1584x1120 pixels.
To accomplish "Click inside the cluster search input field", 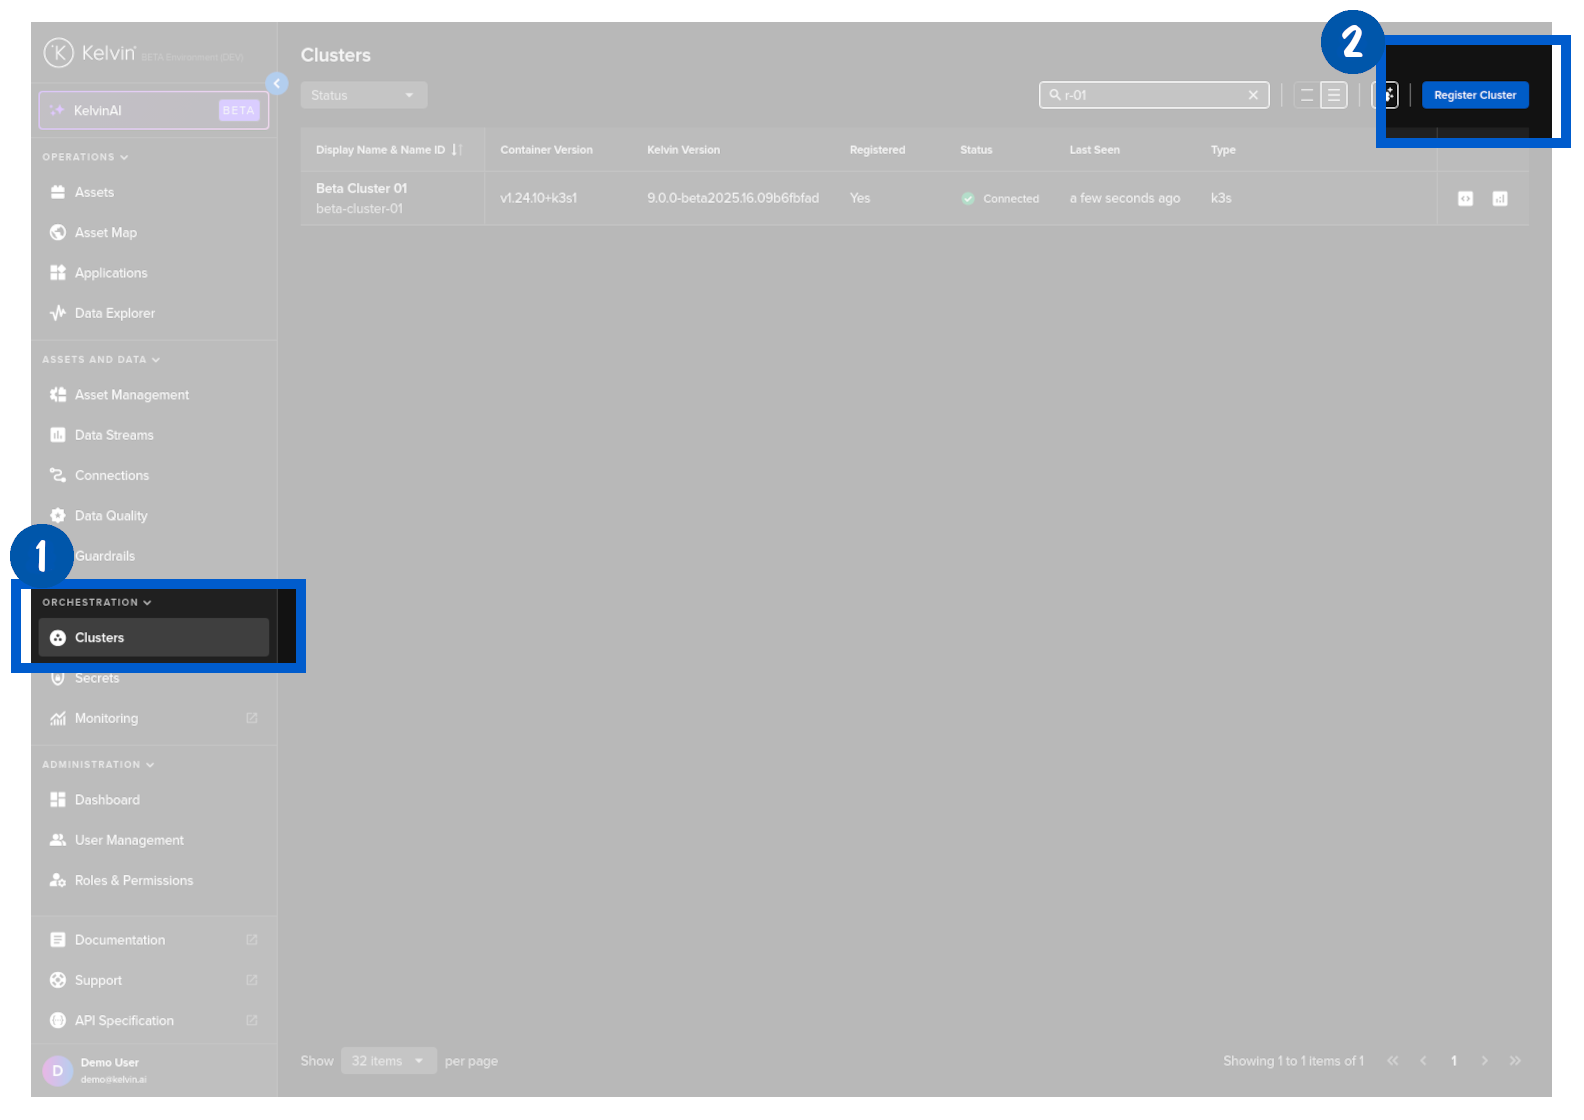I will 1150,95.
